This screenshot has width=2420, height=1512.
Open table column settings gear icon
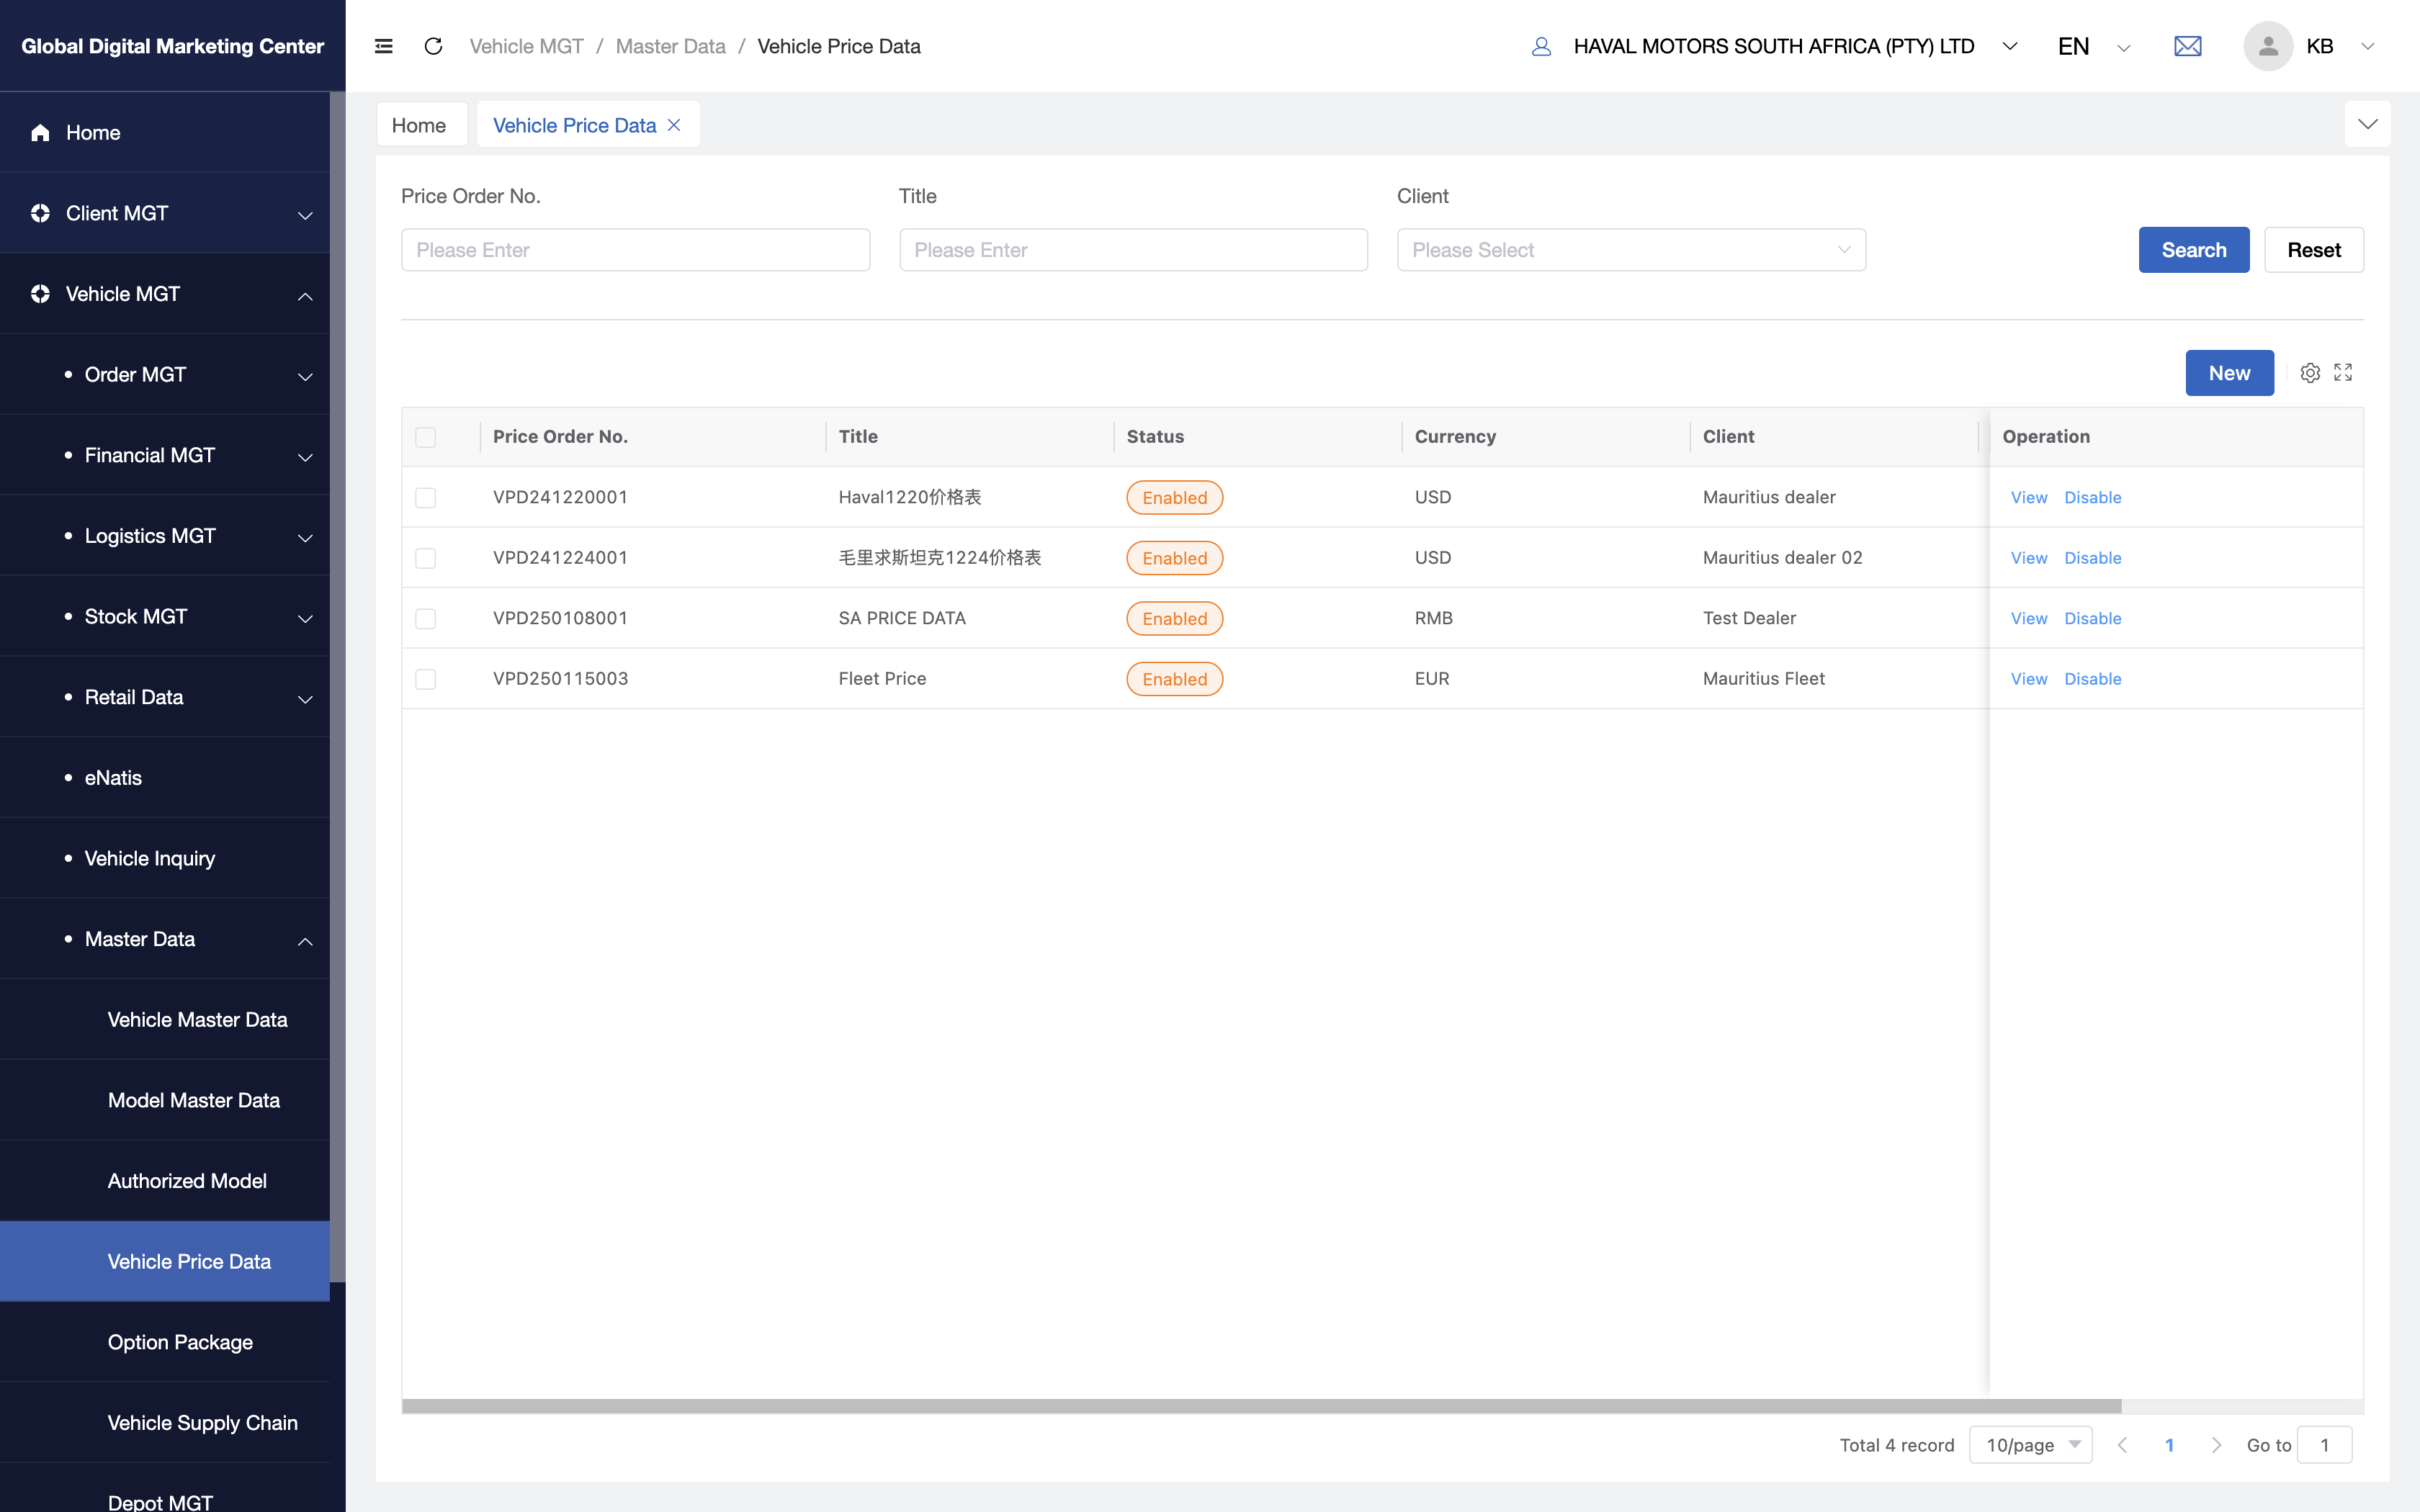2309,373
